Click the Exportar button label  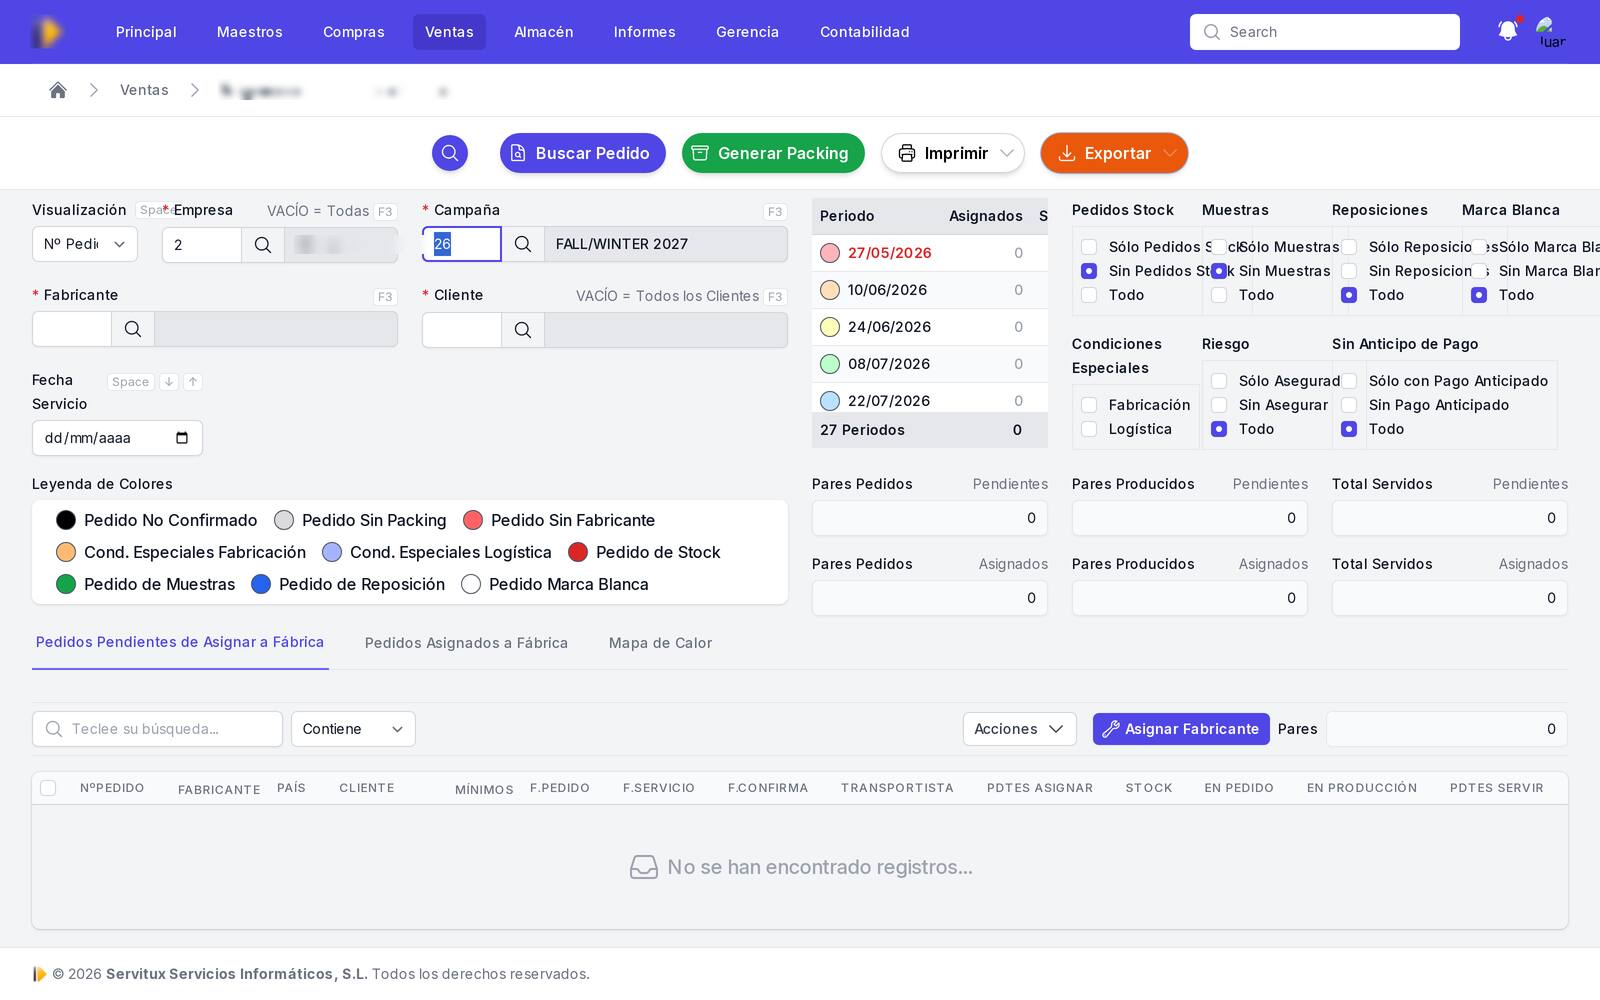(x=1118, y=153)
